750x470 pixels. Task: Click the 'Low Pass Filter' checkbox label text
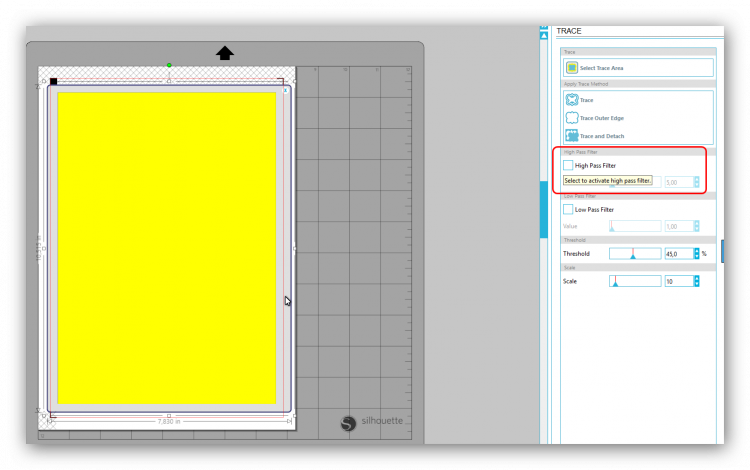pyautogui.click(x=594, y=209)
